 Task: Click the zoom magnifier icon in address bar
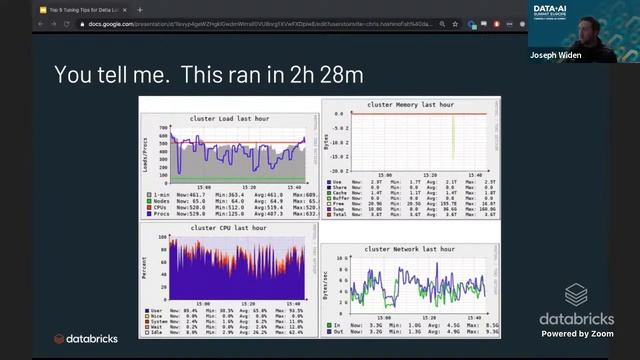(x=442, y=24)
